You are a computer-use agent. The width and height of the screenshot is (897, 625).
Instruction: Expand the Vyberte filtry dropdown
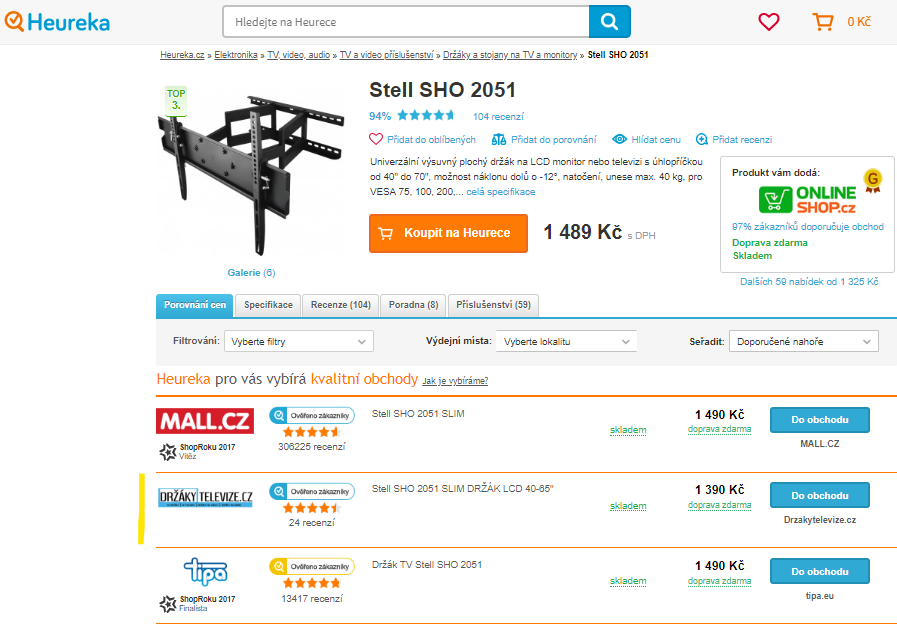(299, 341)
